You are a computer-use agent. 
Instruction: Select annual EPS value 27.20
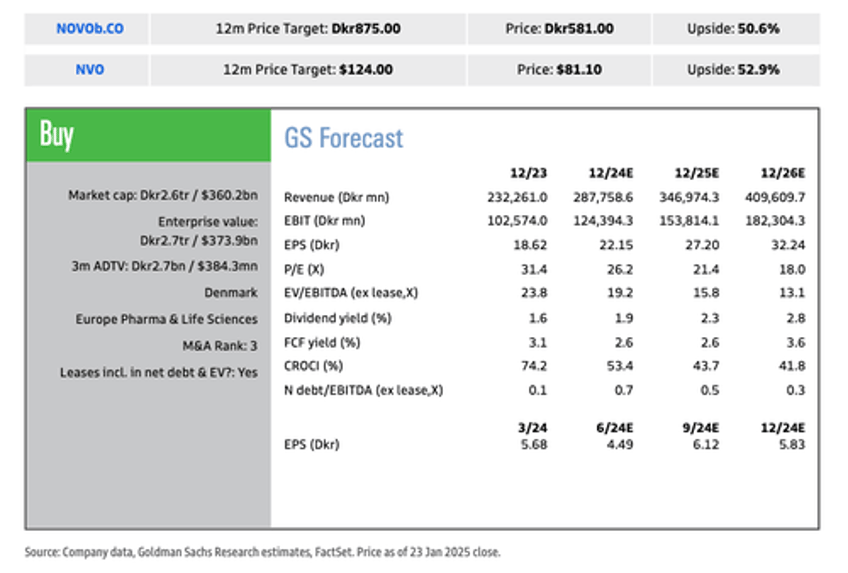click(702, 245)
